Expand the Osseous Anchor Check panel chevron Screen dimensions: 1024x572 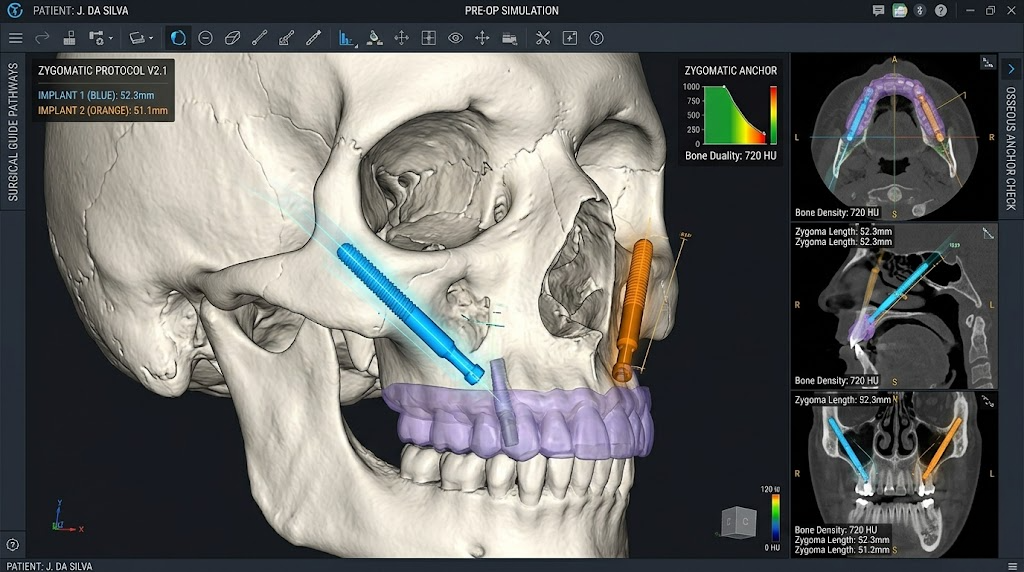1011,68
